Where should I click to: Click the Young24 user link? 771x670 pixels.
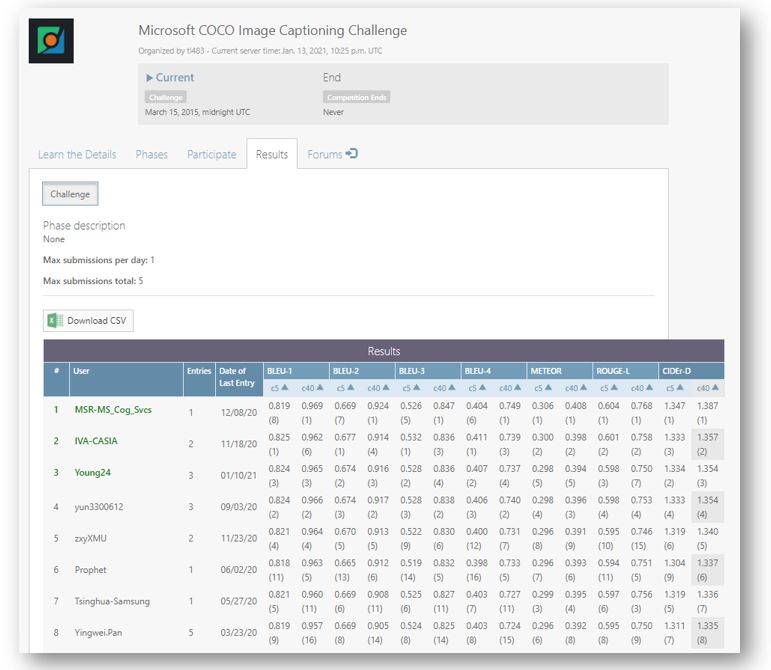click(x=93, y=471)
